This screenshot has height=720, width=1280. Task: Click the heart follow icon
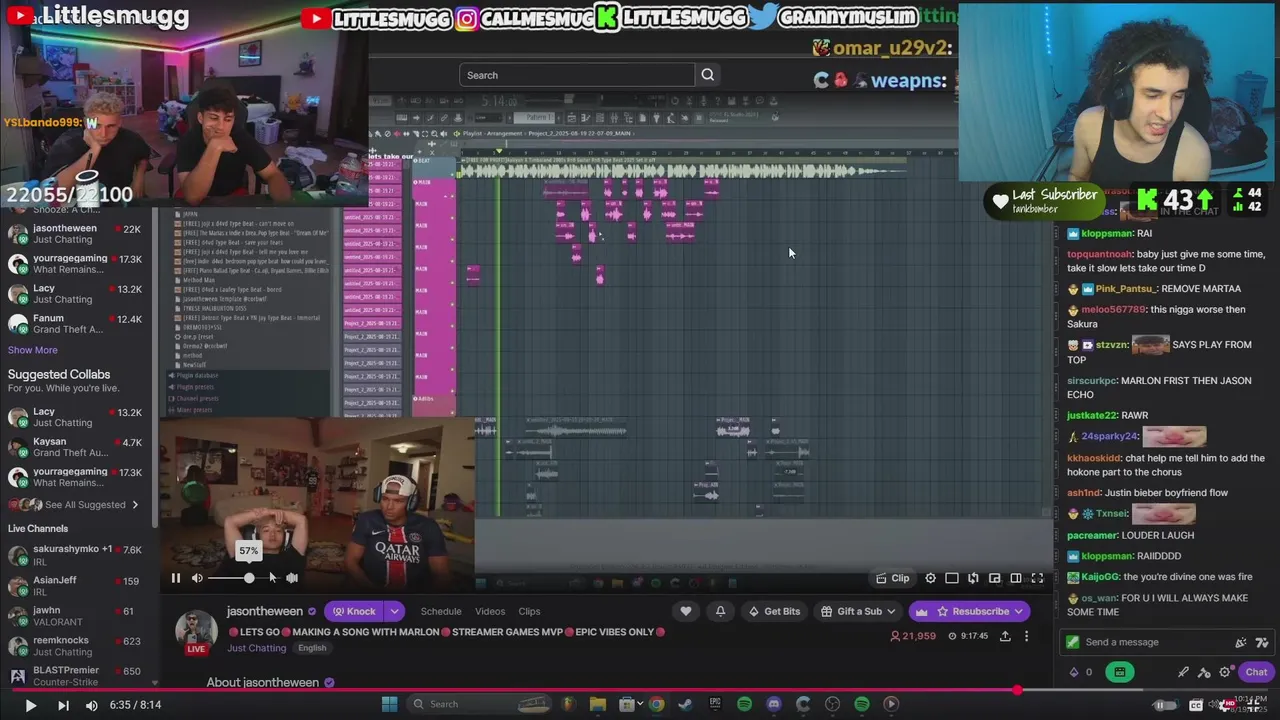[686, 611]
